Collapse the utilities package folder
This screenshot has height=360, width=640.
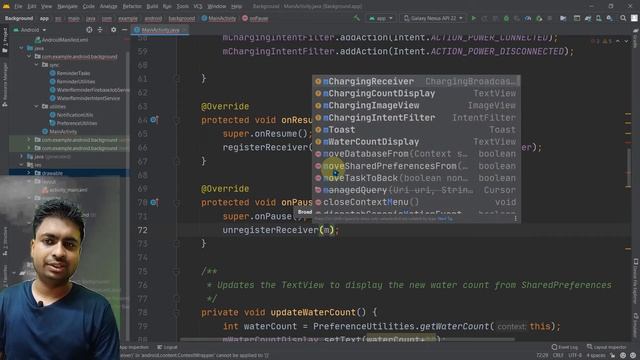pos(36,107)
